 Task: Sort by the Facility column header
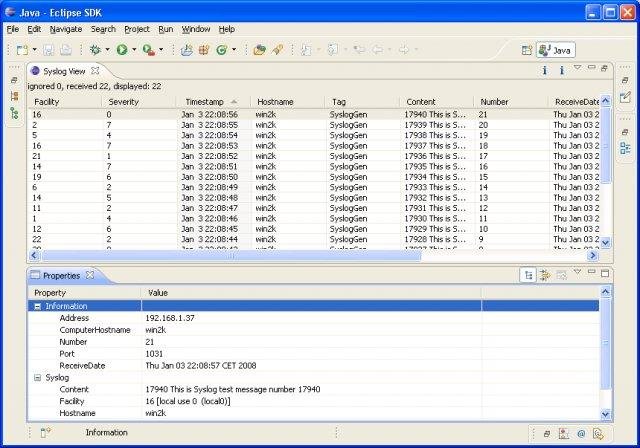64,102
